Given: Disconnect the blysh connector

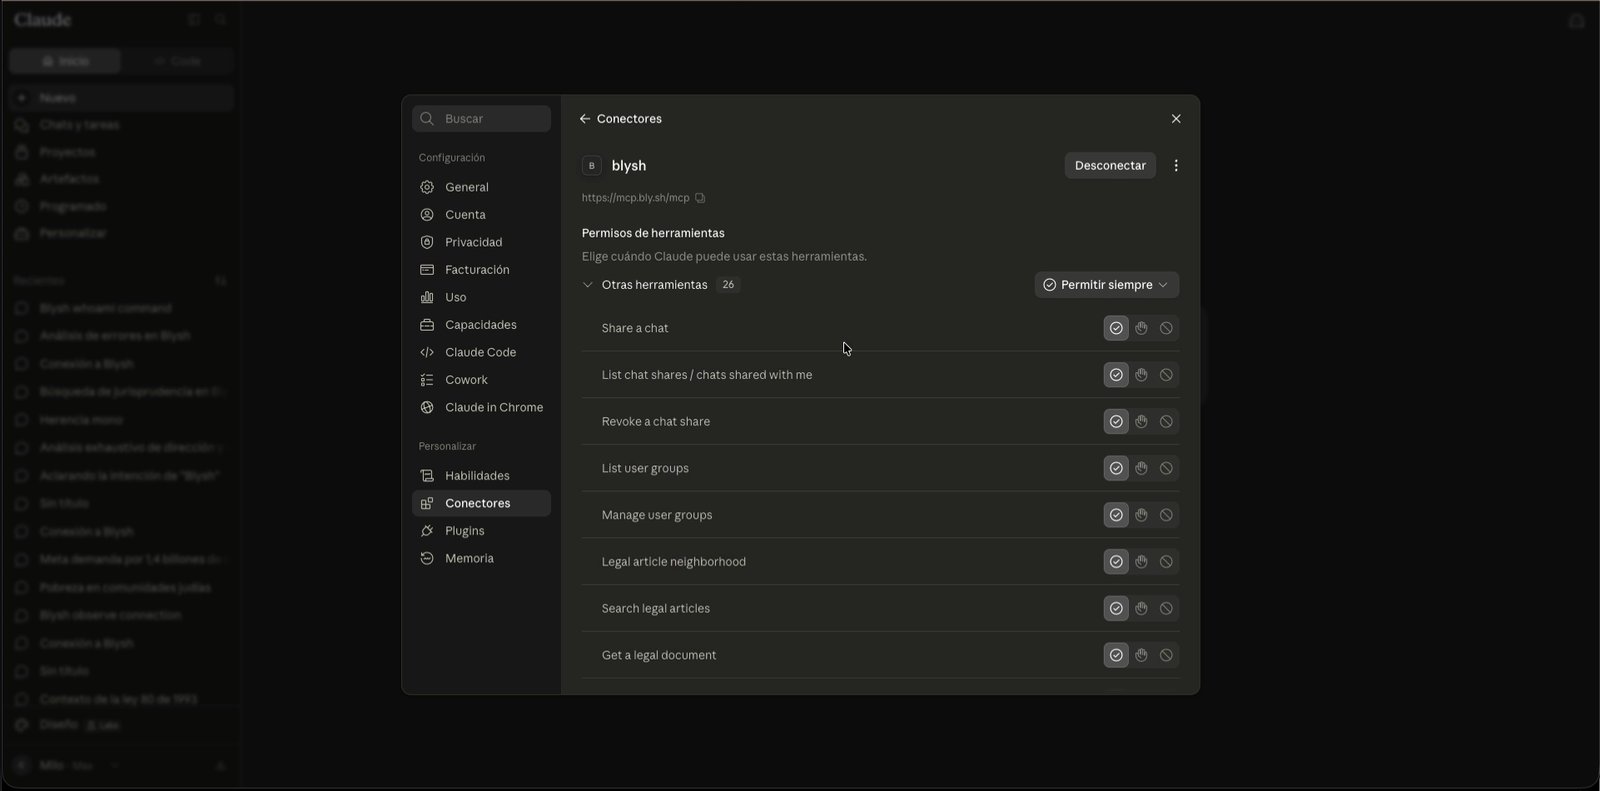Looking at the screenshot, I should (1110, 166).
